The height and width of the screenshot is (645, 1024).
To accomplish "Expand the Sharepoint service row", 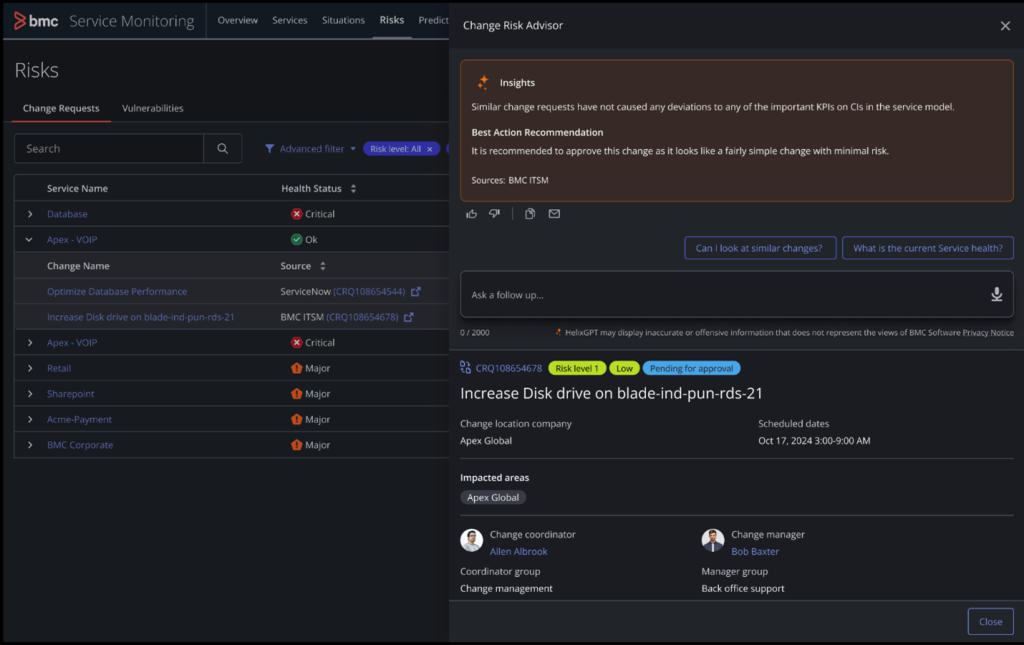I will pos(30,394).
